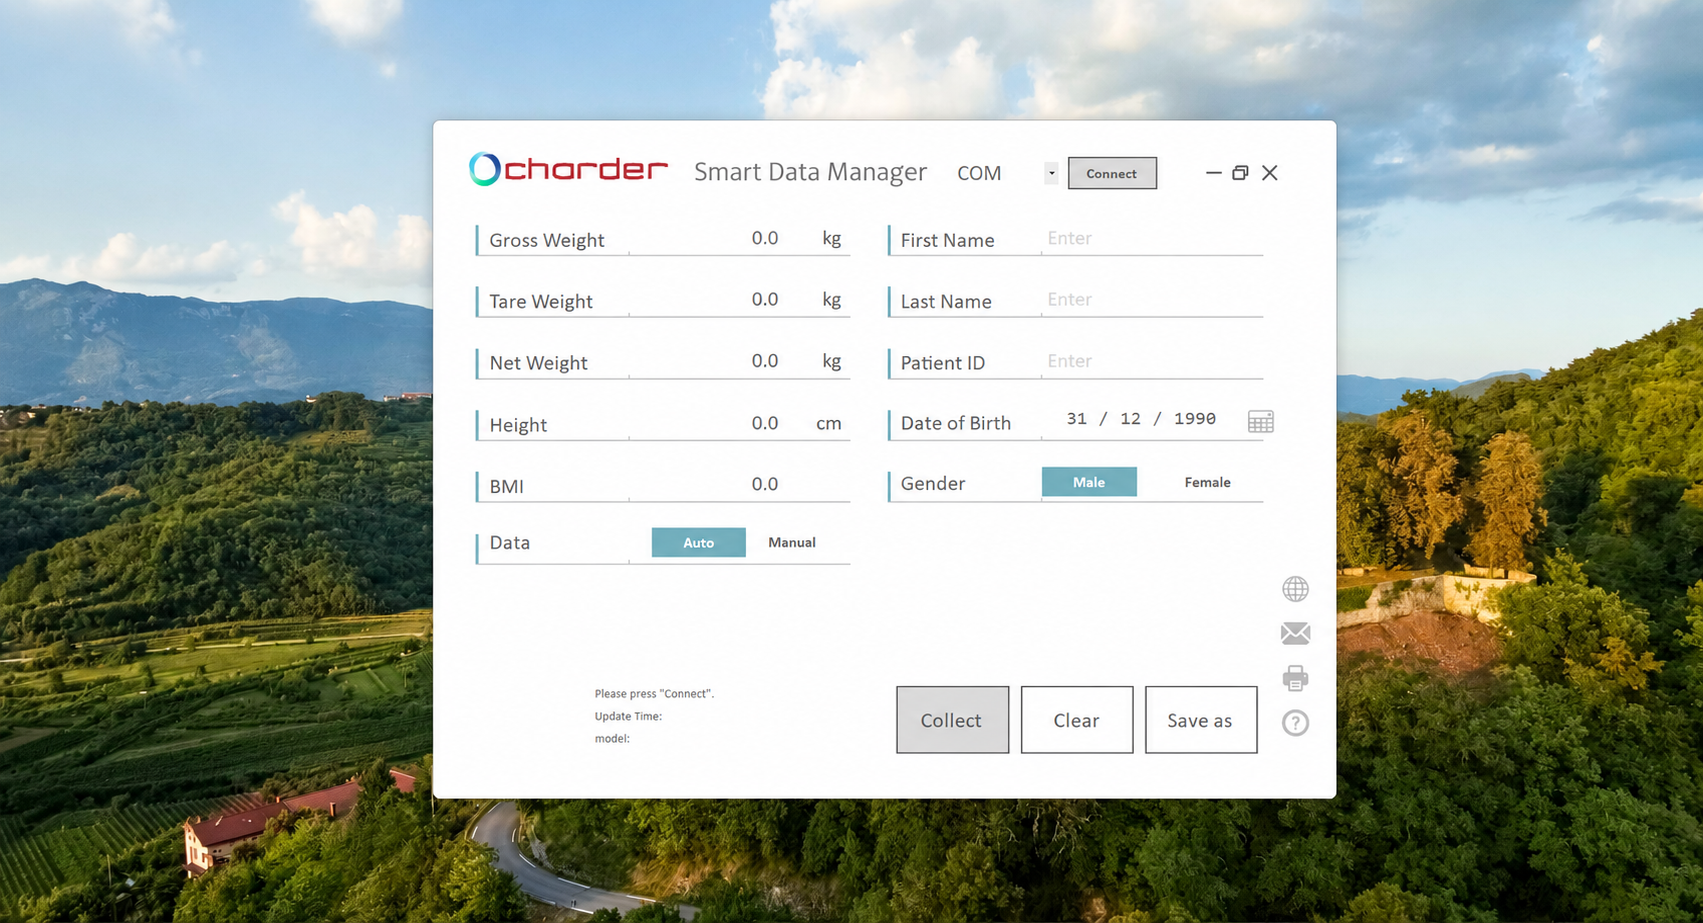Screen dimensions: 1703x923
Task: Minimize the Smart Data Manager window
Action: (x=1213, y=173)
